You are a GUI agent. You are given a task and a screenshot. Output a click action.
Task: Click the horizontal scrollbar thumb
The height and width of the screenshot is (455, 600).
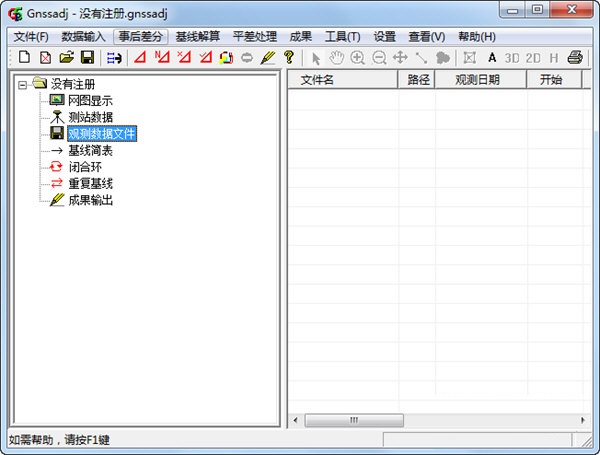point(354,420)
